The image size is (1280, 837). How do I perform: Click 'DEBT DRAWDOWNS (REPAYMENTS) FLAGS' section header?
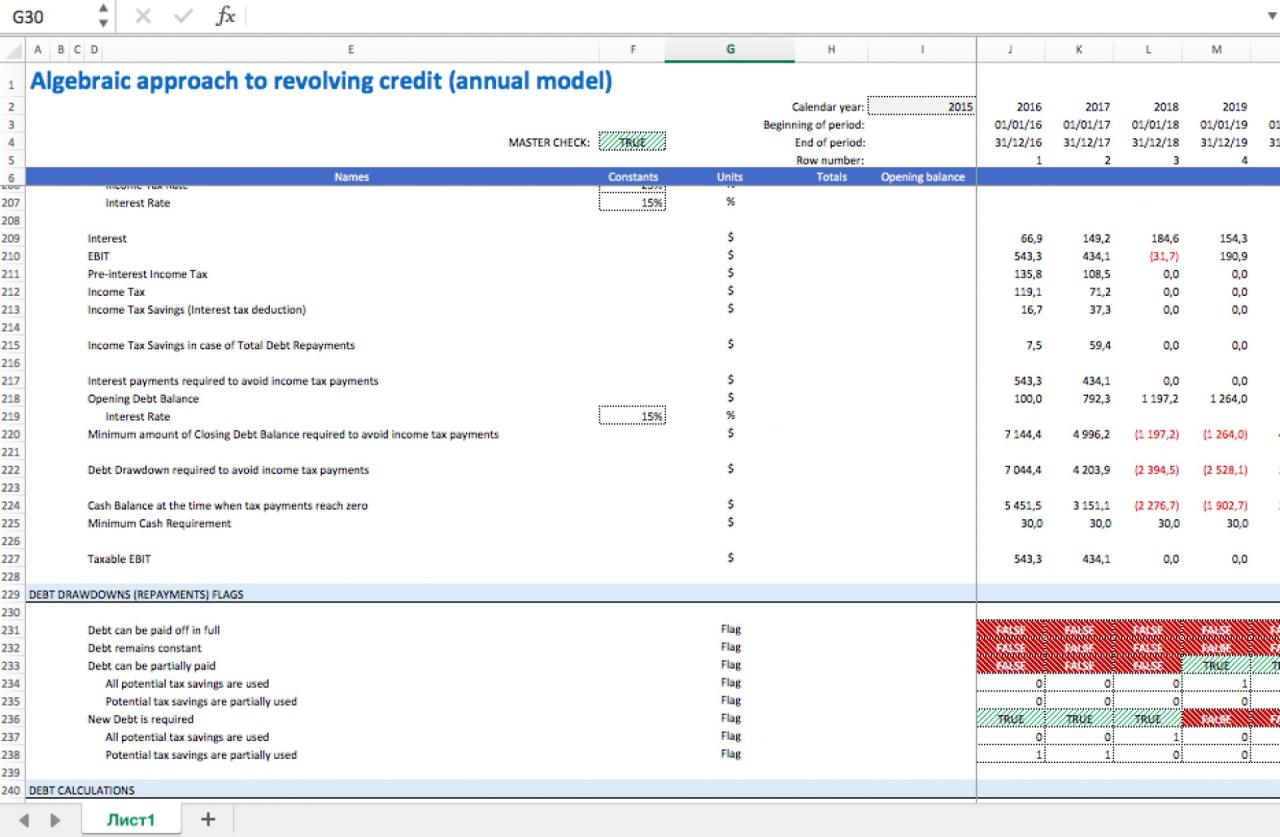click(x=135, y=594)
